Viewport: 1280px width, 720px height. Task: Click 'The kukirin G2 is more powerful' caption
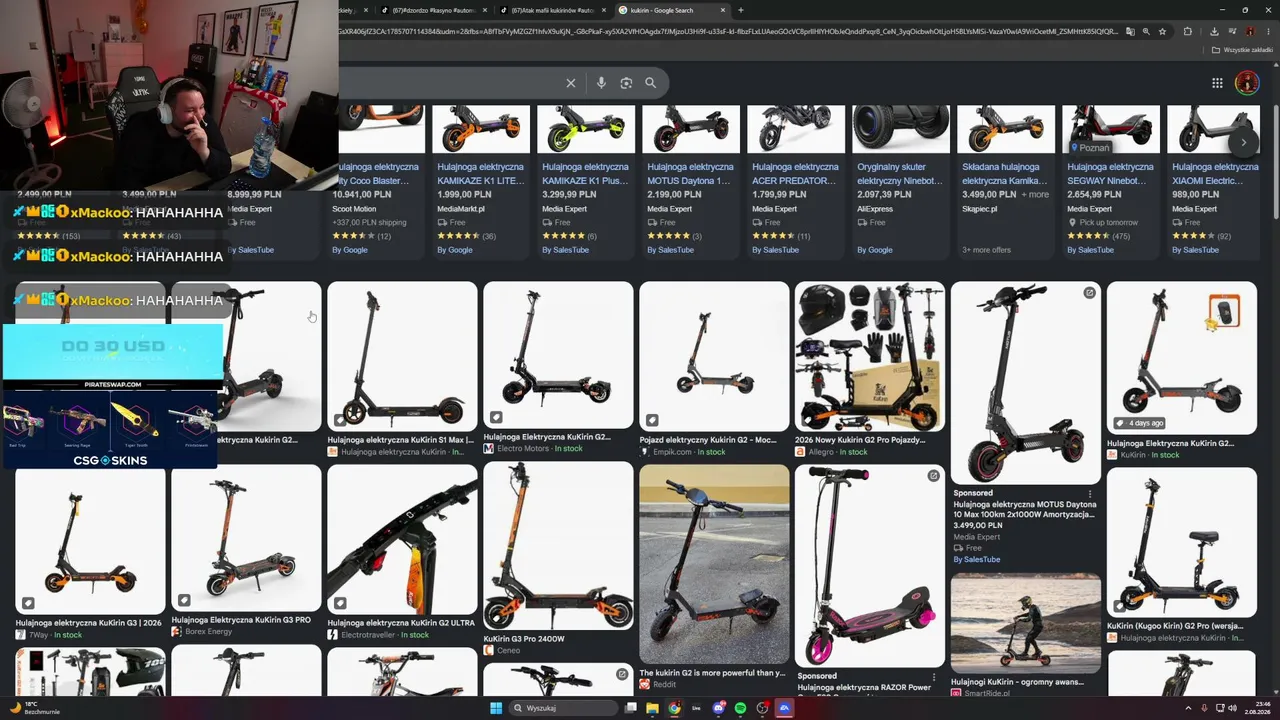[713, 673]
